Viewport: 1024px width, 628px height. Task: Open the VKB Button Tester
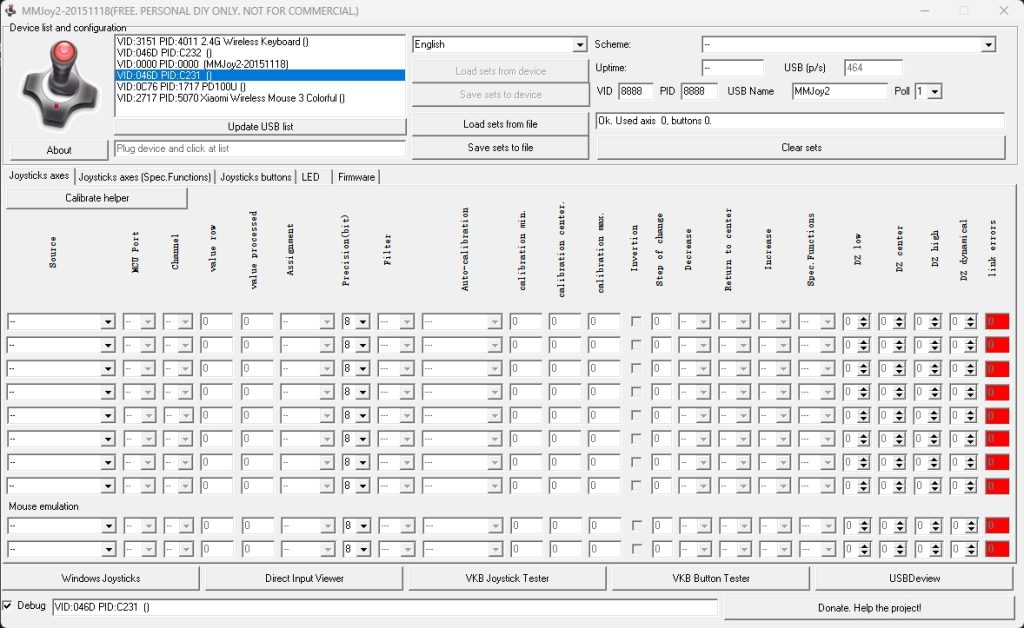click(x=711, y=578)
